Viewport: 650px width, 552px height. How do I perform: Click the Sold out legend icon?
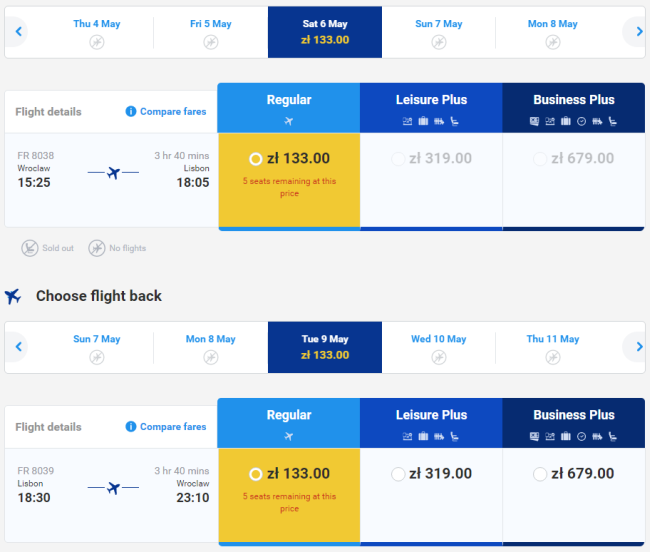(31, 248)
